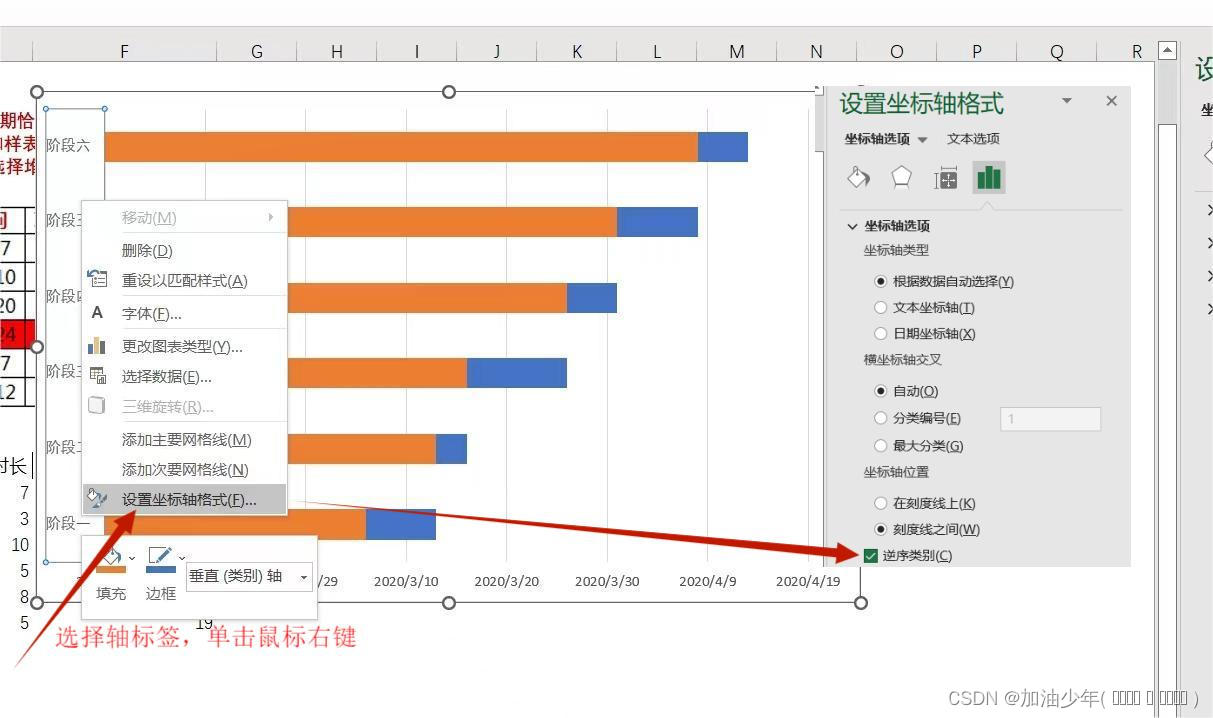Open task pane options dropdown arrow
1213x718 pixels.
click(x=1067, y=101)
